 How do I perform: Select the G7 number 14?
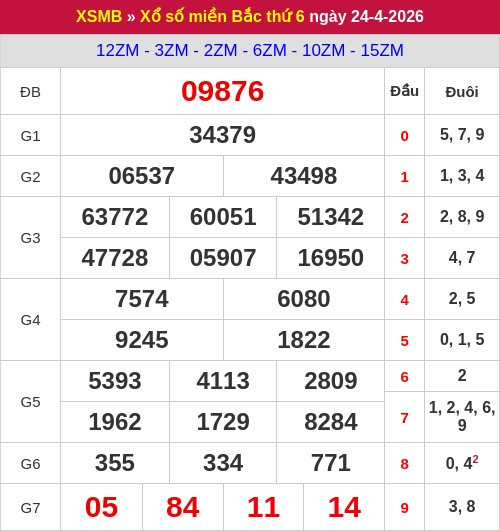[345, 507]
